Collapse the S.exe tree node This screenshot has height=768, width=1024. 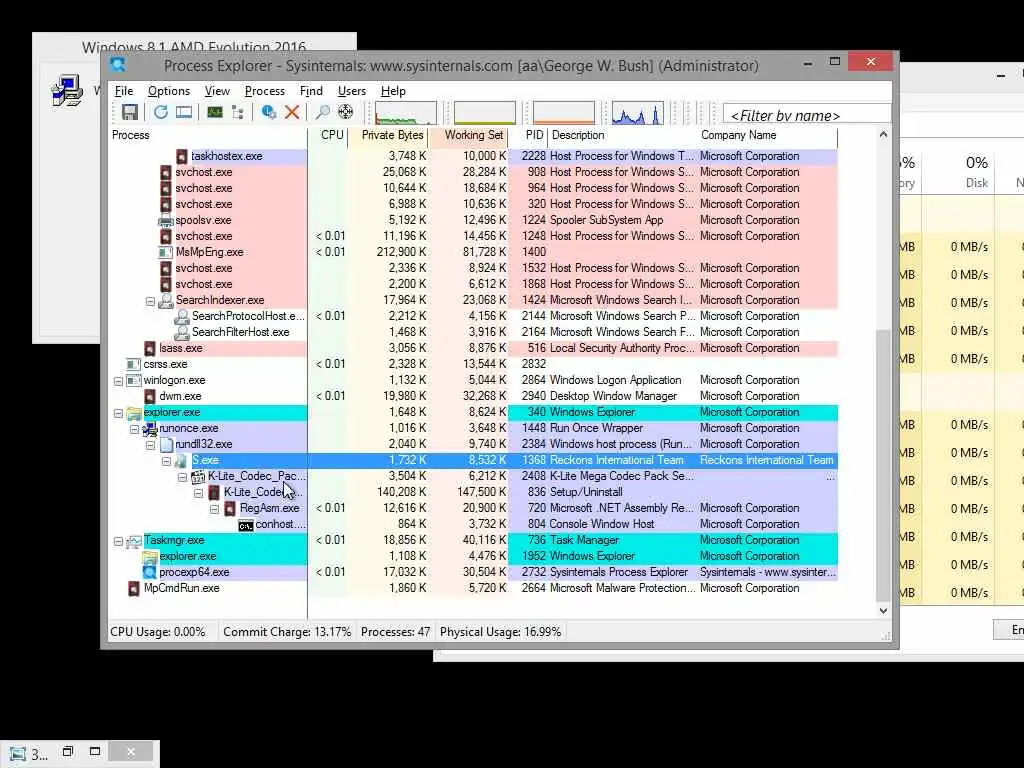pos(167,461)
